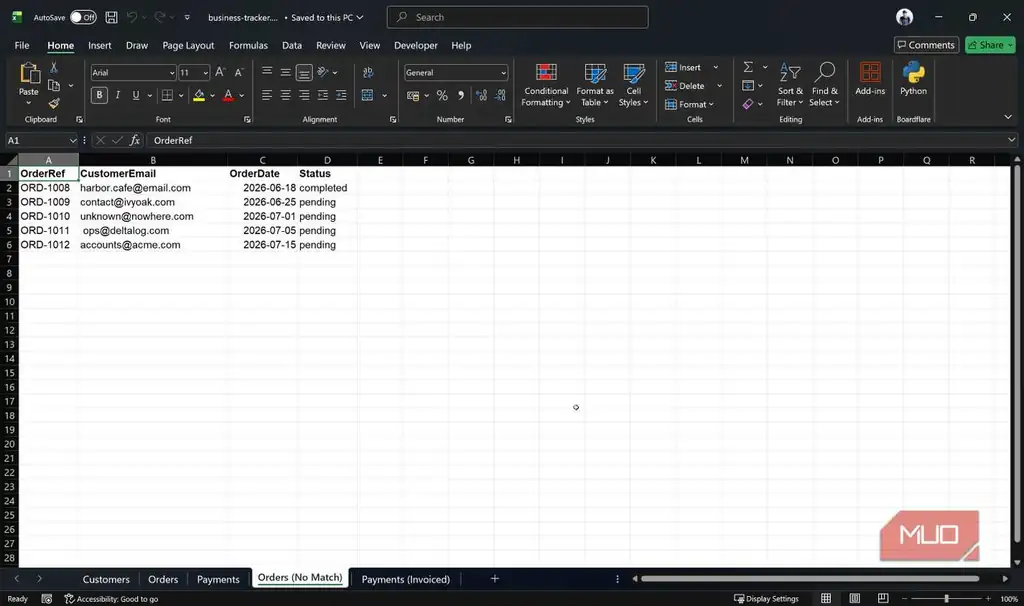This screenshot has height=606, width=1024.
Task: Click the Wrap Text icon
Action: (368, 72)
